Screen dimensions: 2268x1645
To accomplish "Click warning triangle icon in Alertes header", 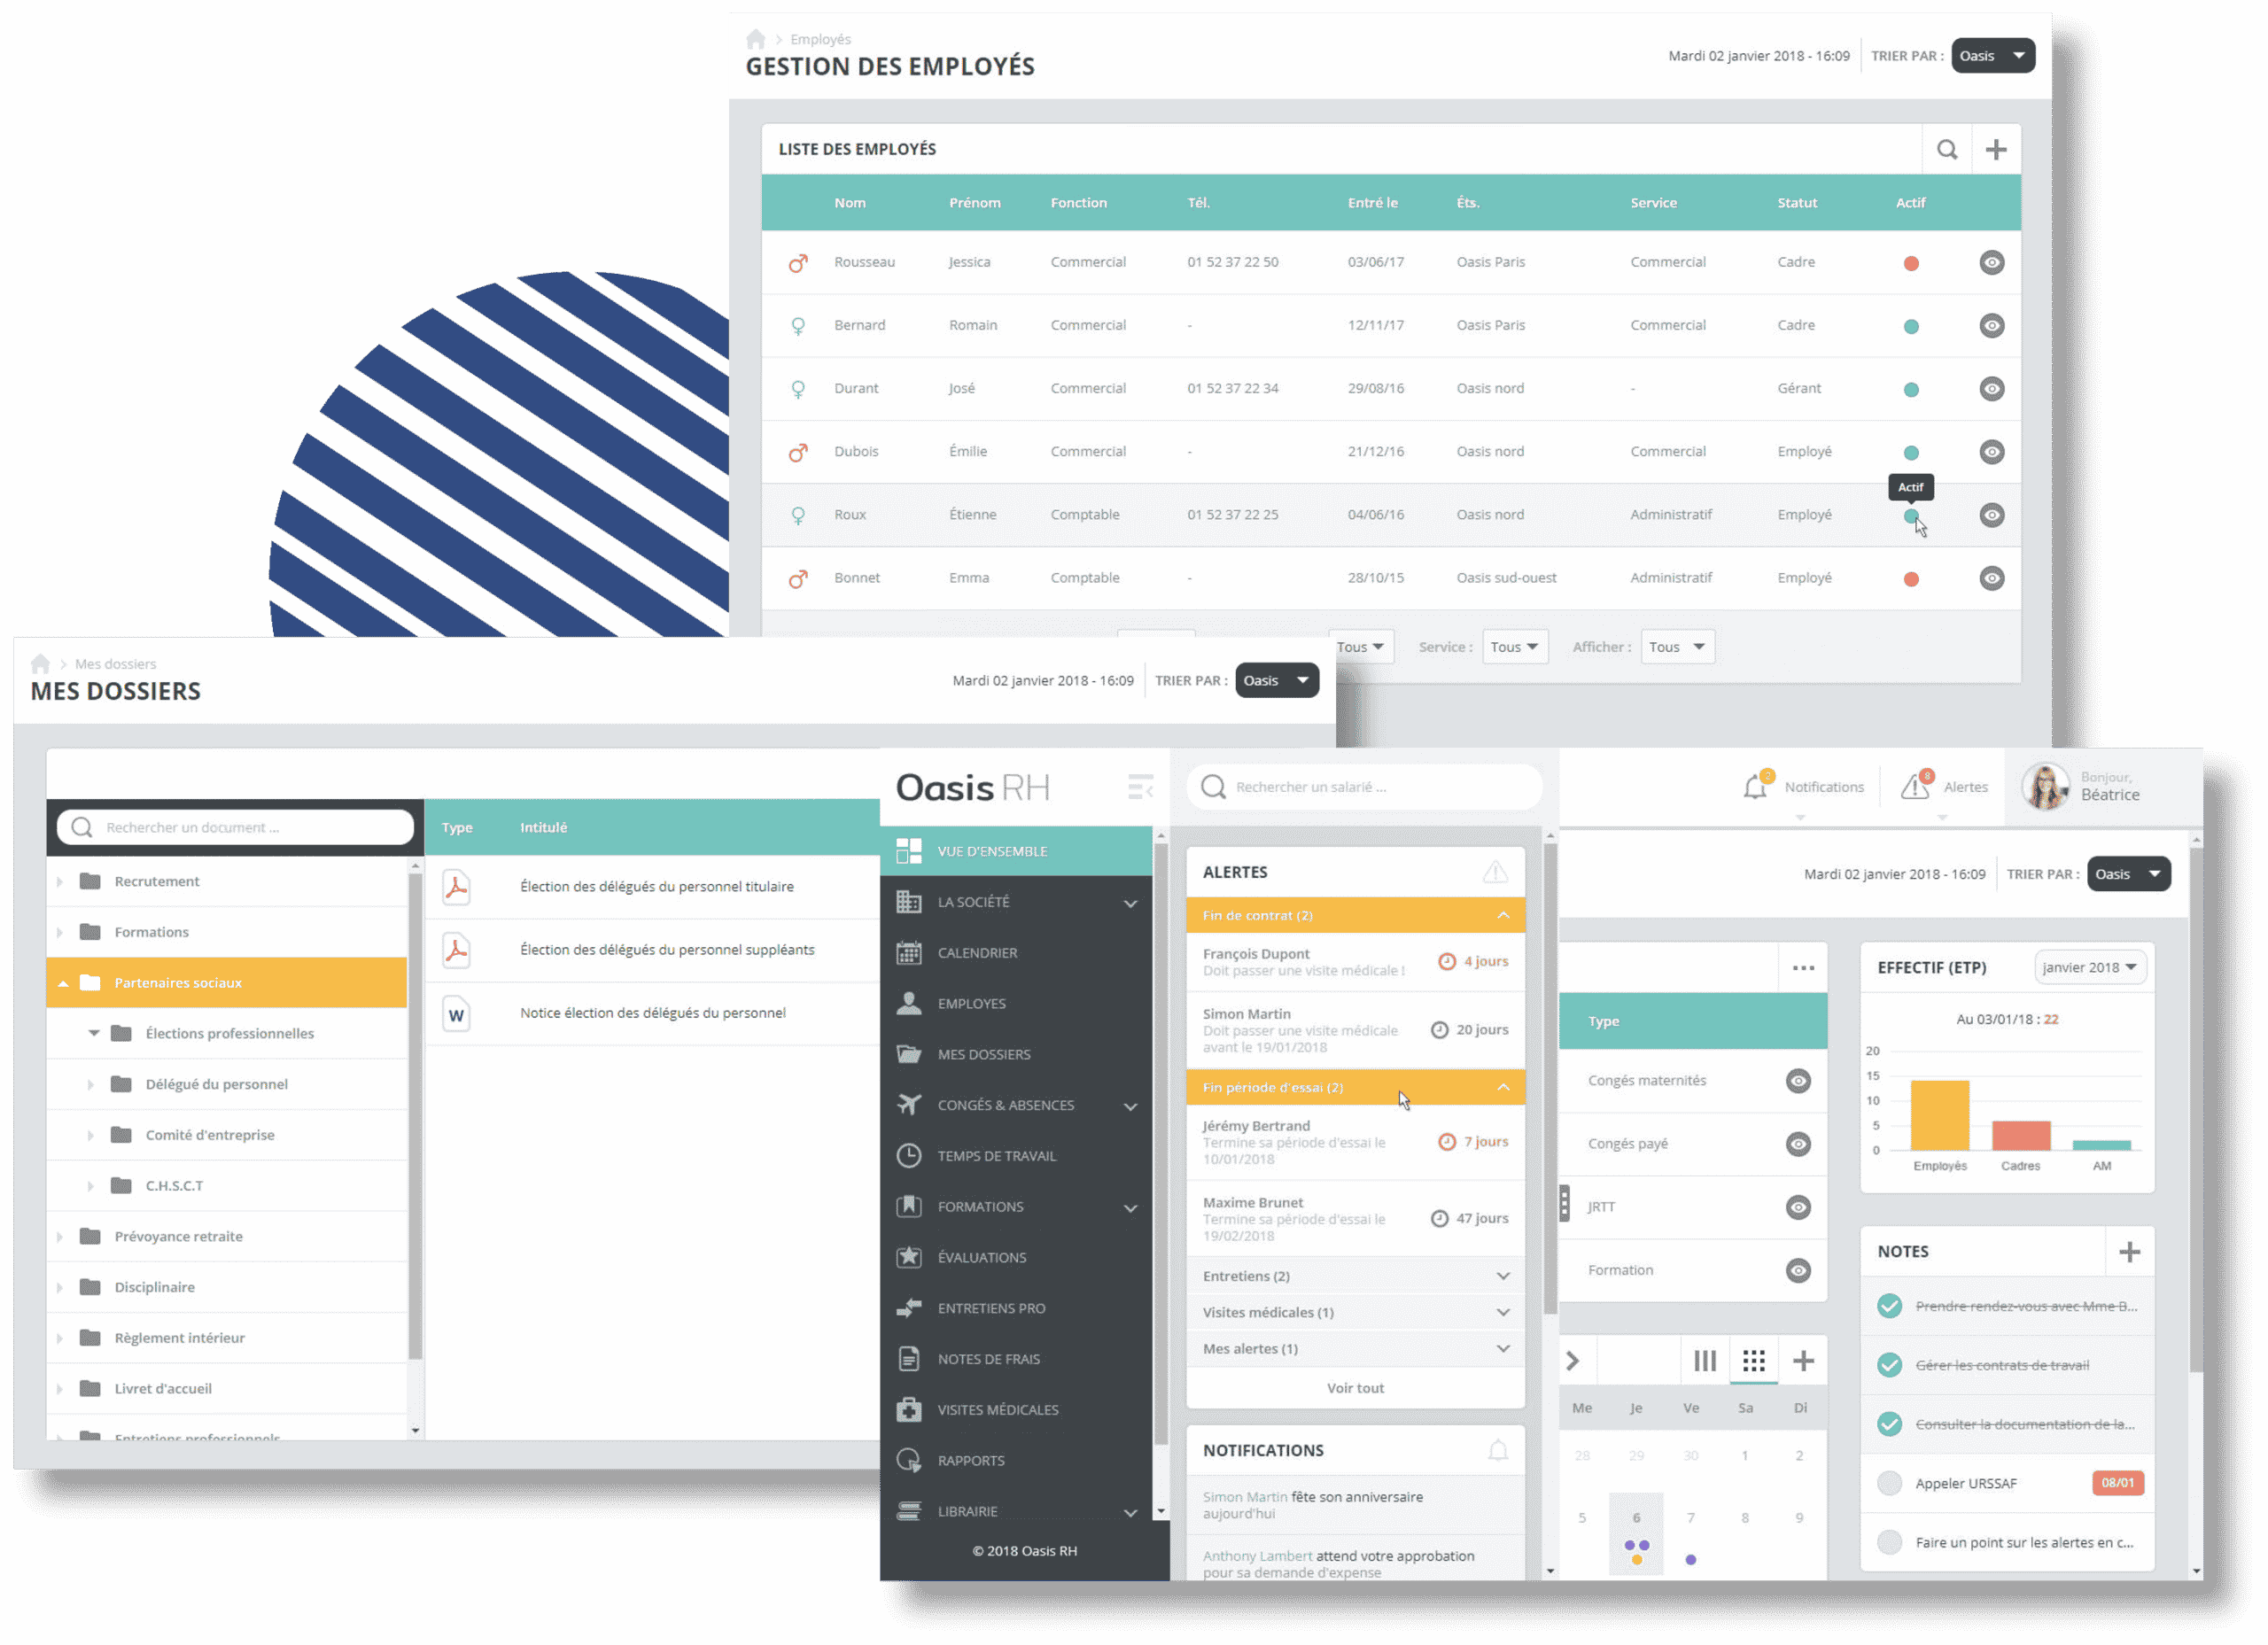I will tap(1495, 872).
